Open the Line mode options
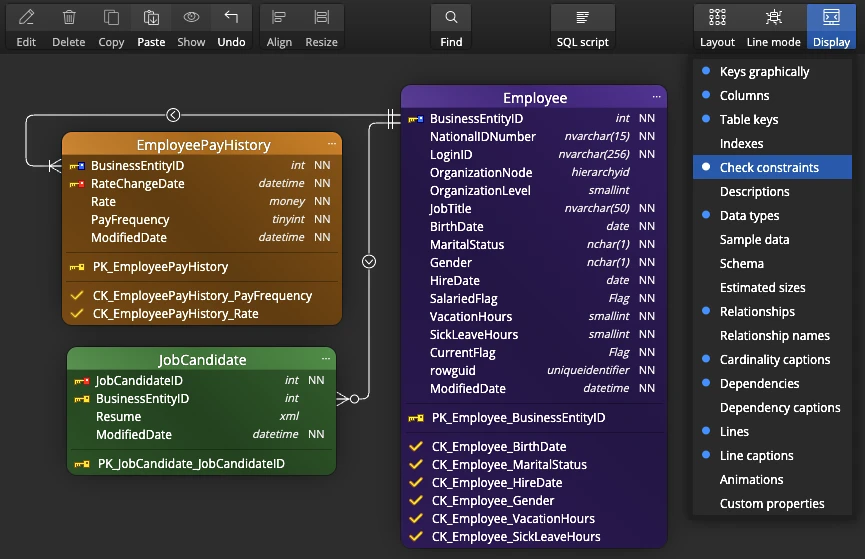Viewport: 865px width, 559px height. 773,26
